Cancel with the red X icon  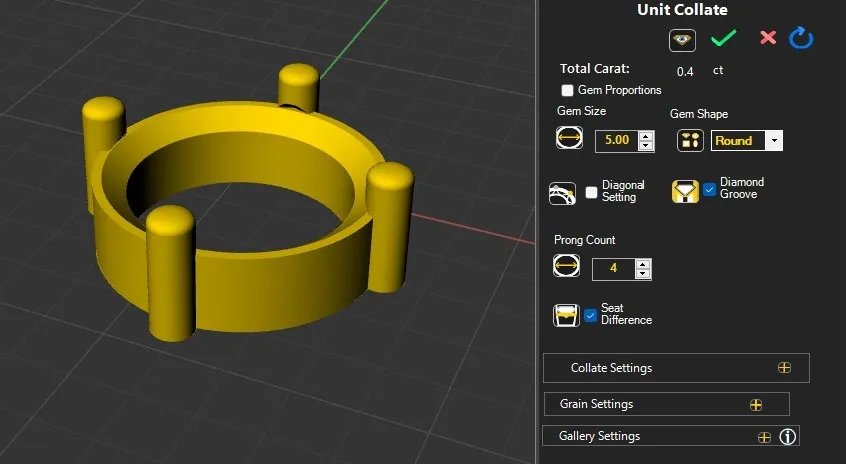coord(768,38)
